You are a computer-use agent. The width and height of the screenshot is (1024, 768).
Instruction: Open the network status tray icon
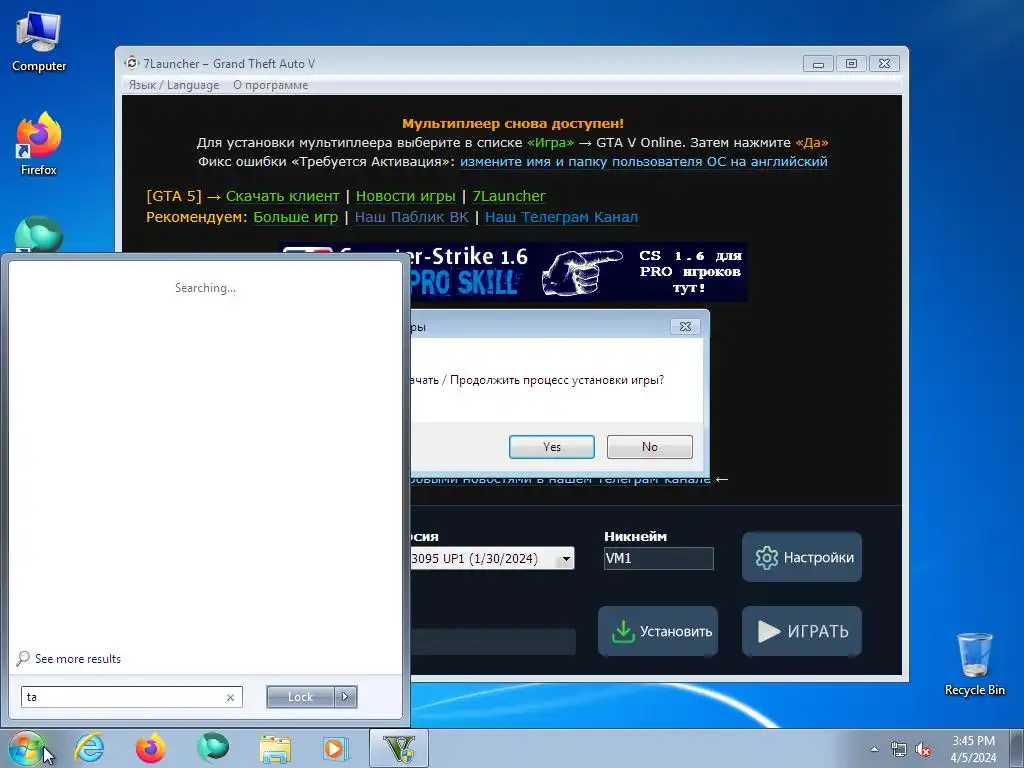point(899,750)
